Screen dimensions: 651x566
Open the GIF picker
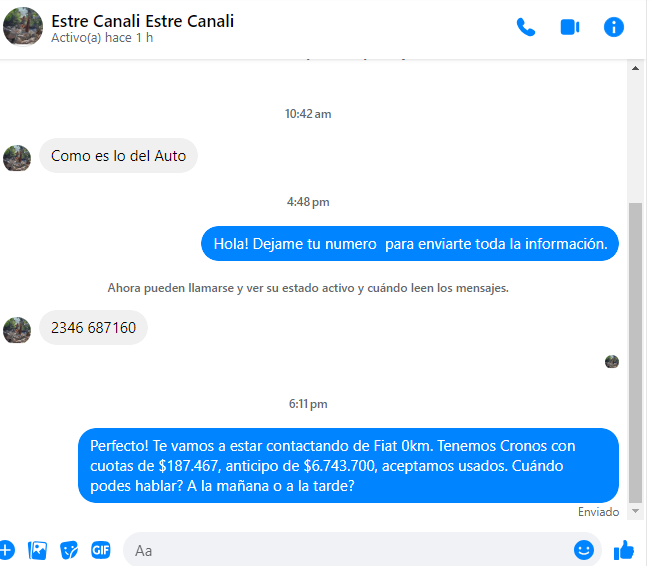(100, 550)
